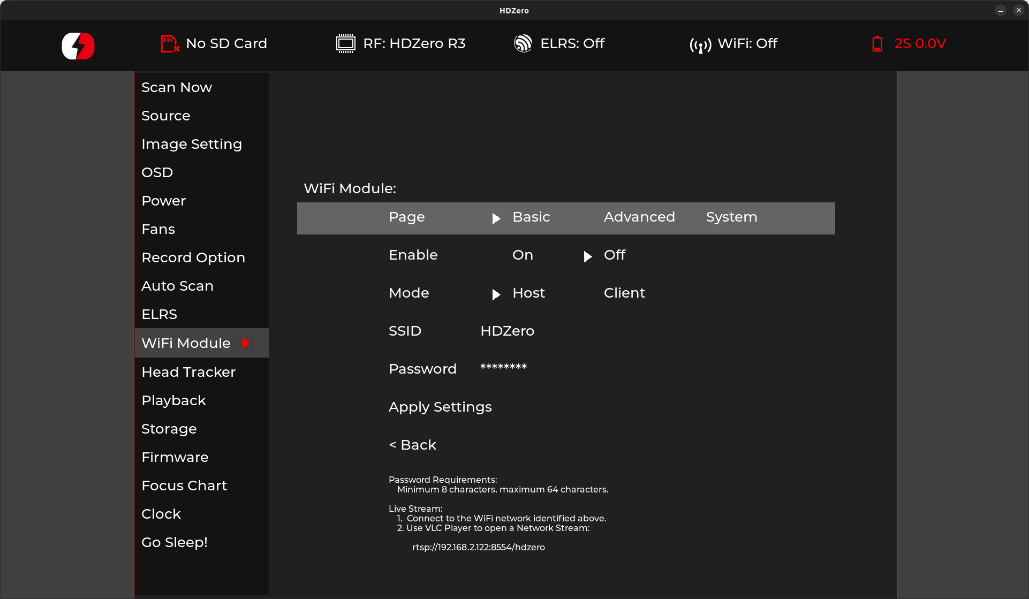Click the WiFi antenna status icon
Screen dimensions: 1029x599
coord(700,45)
